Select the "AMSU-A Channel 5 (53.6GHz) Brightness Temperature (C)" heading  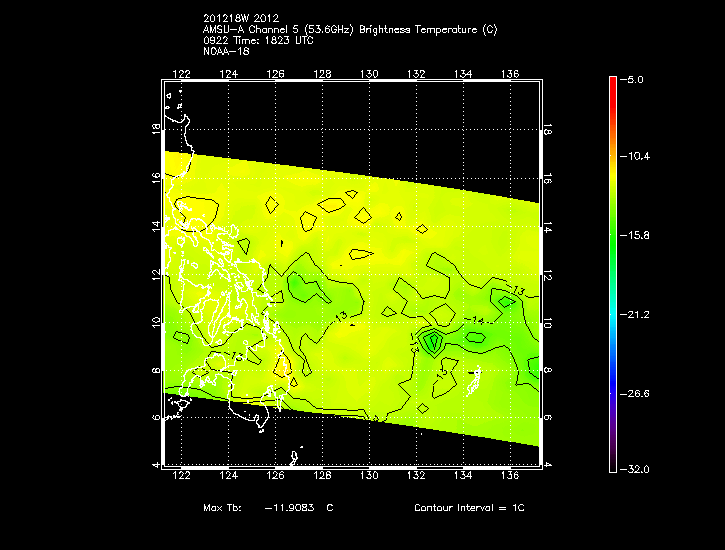pyautogui.click(x=350, y=30)
